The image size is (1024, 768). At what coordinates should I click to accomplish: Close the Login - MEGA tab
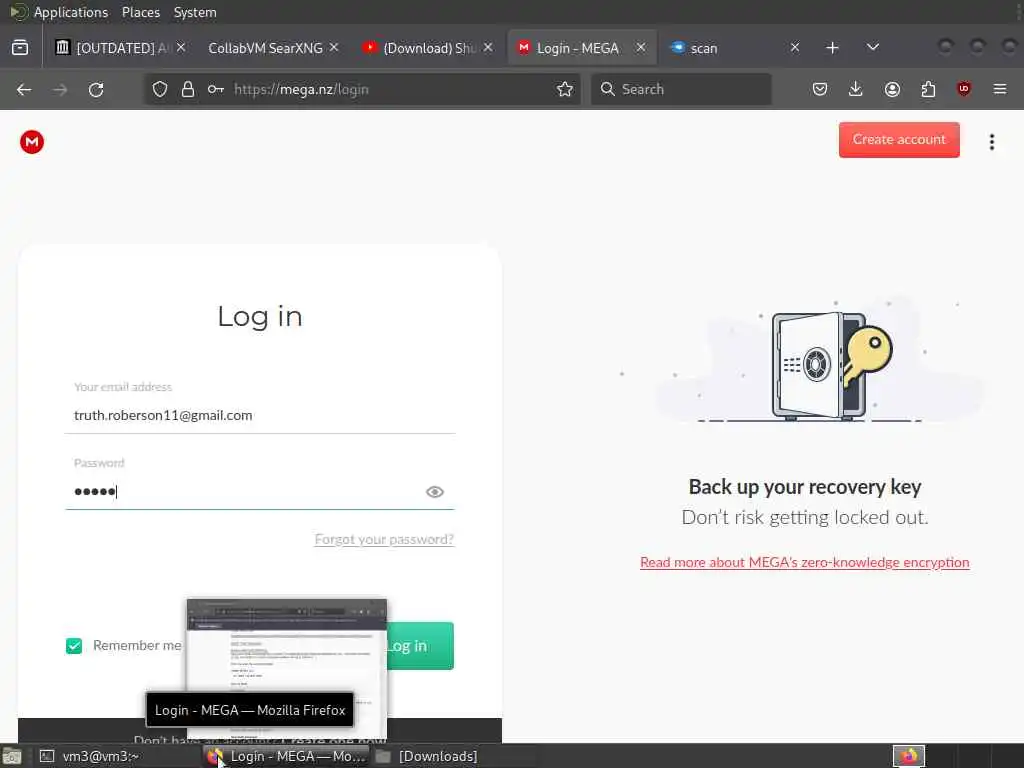(641, 47)
